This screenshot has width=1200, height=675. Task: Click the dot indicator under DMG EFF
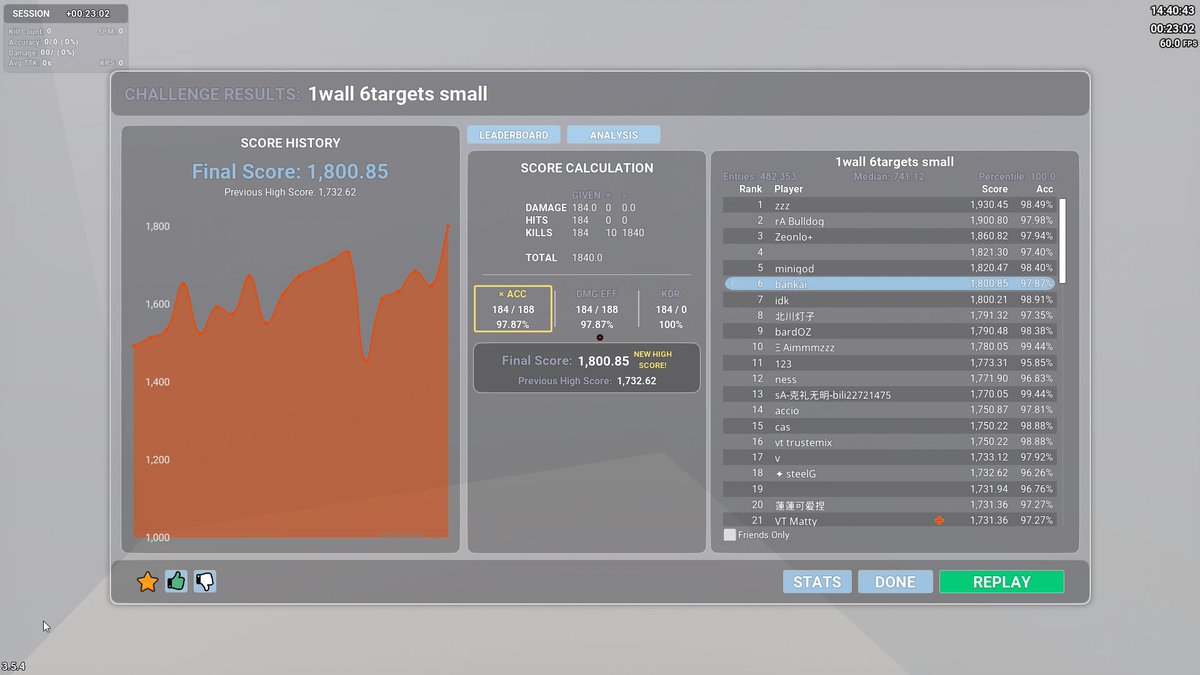point(600,338)
